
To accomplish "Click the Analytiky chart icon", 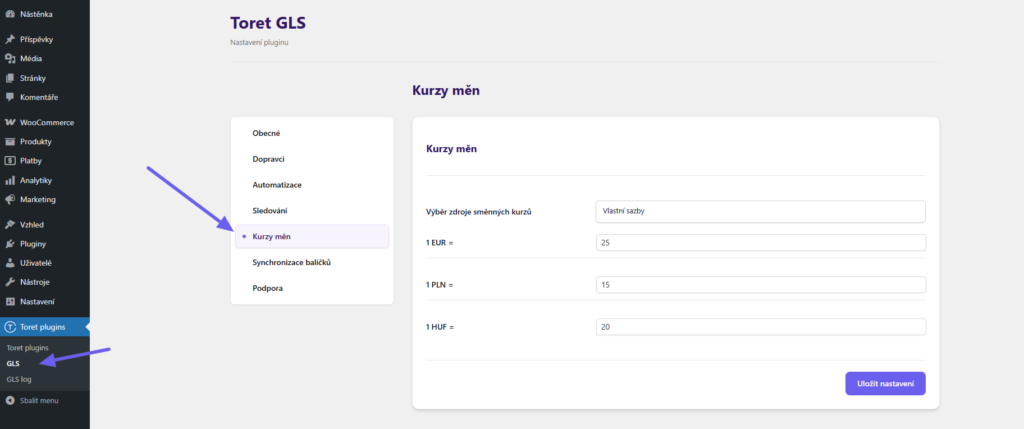I will point(10,180).
